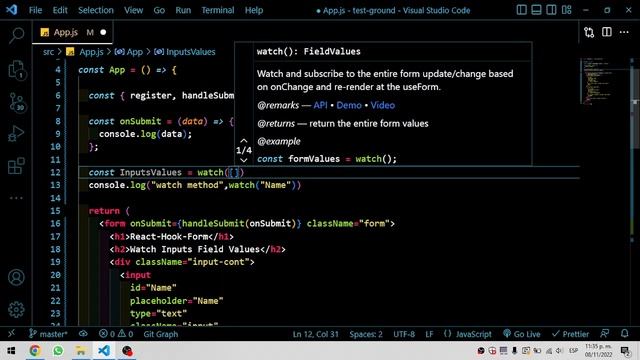The height and width of the screenshot is (360, 640).
Task: Open the Edit menu
Action: tap(60, 10)
